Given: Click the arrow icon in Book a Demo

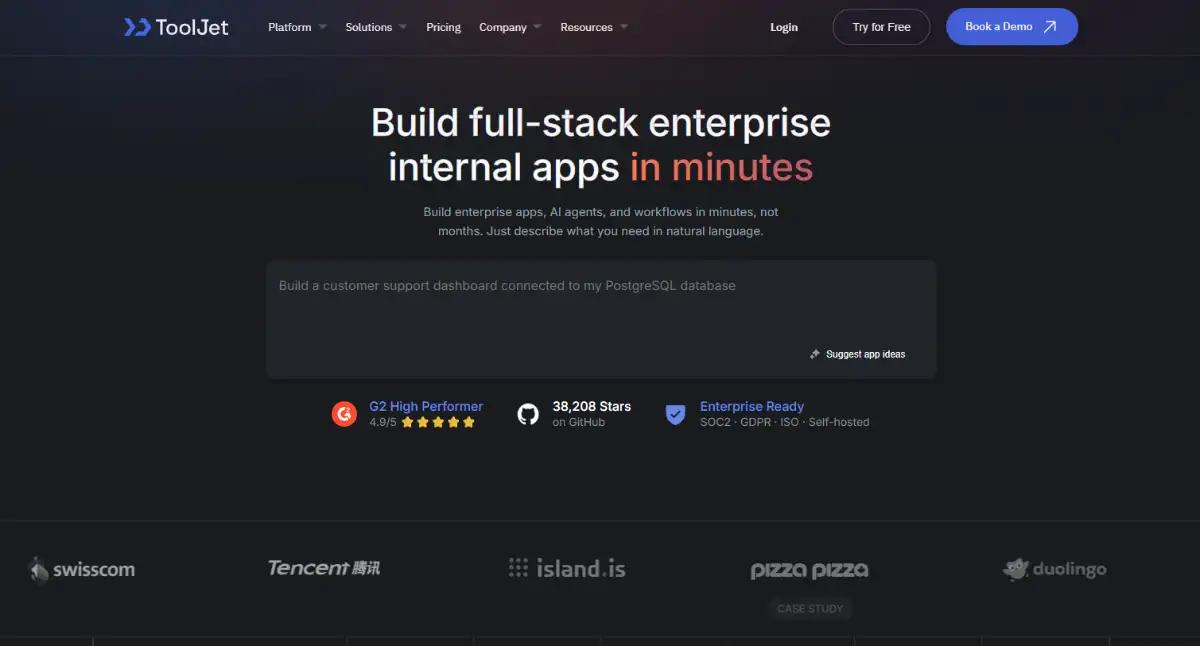Looking at the screenshot, I should (x=1050, y=27).
